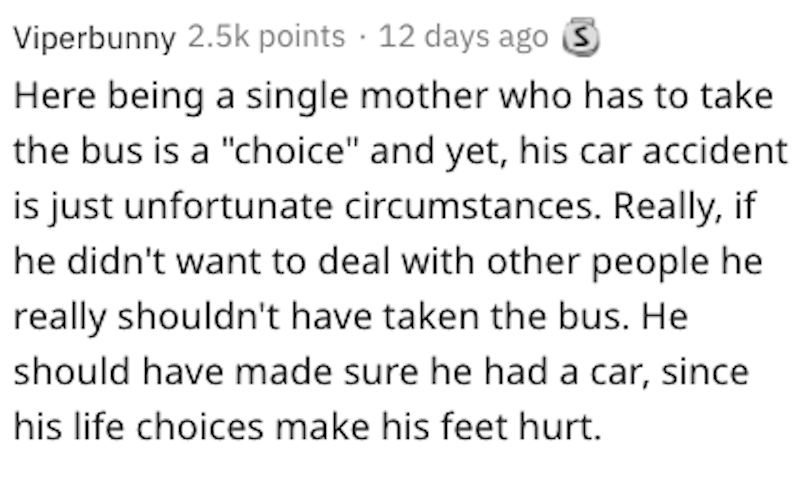Open the Viperbunny user profile
The image size is (800, 480).
click(x=94, y=38)
